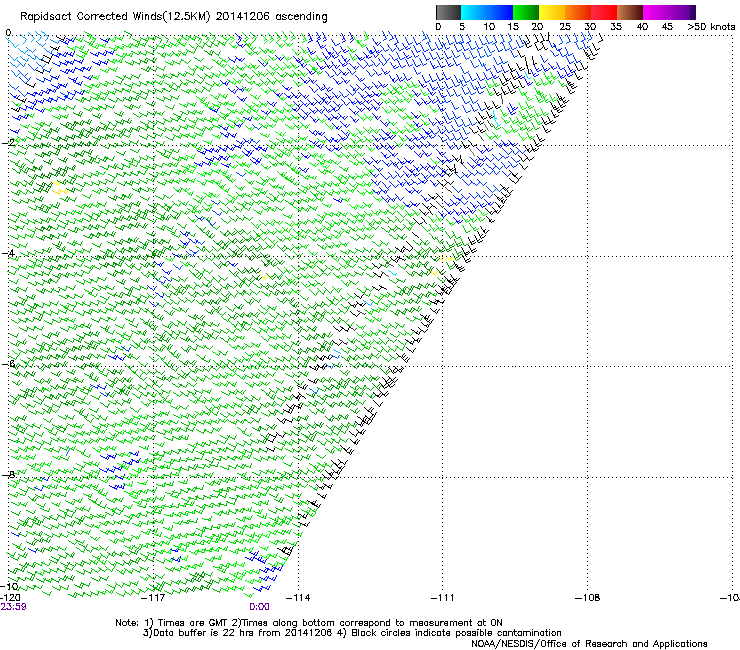
Task: Click the '45' legend scale label
Action: pos(667,27)
